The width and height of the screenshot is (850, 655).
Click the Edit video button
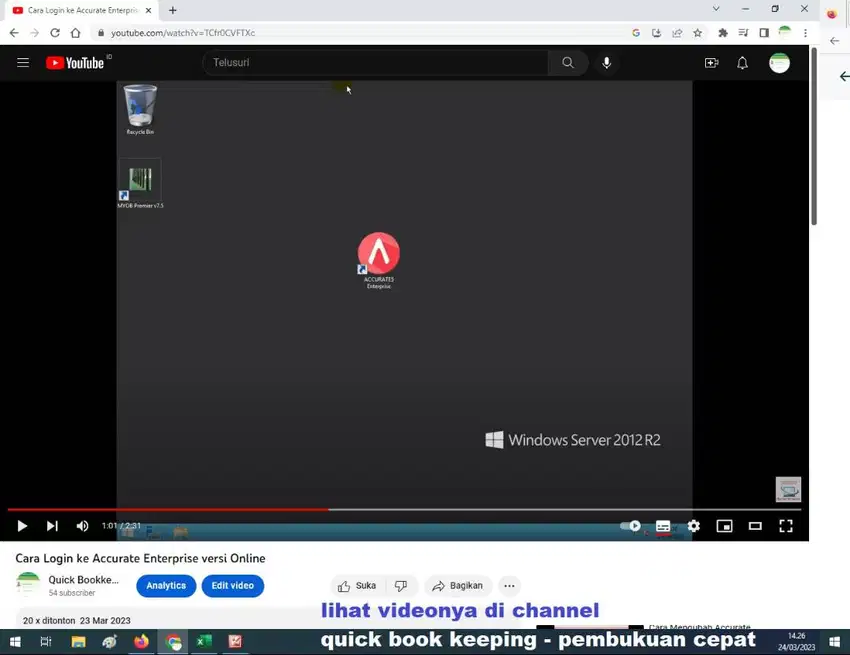(233, 586)
